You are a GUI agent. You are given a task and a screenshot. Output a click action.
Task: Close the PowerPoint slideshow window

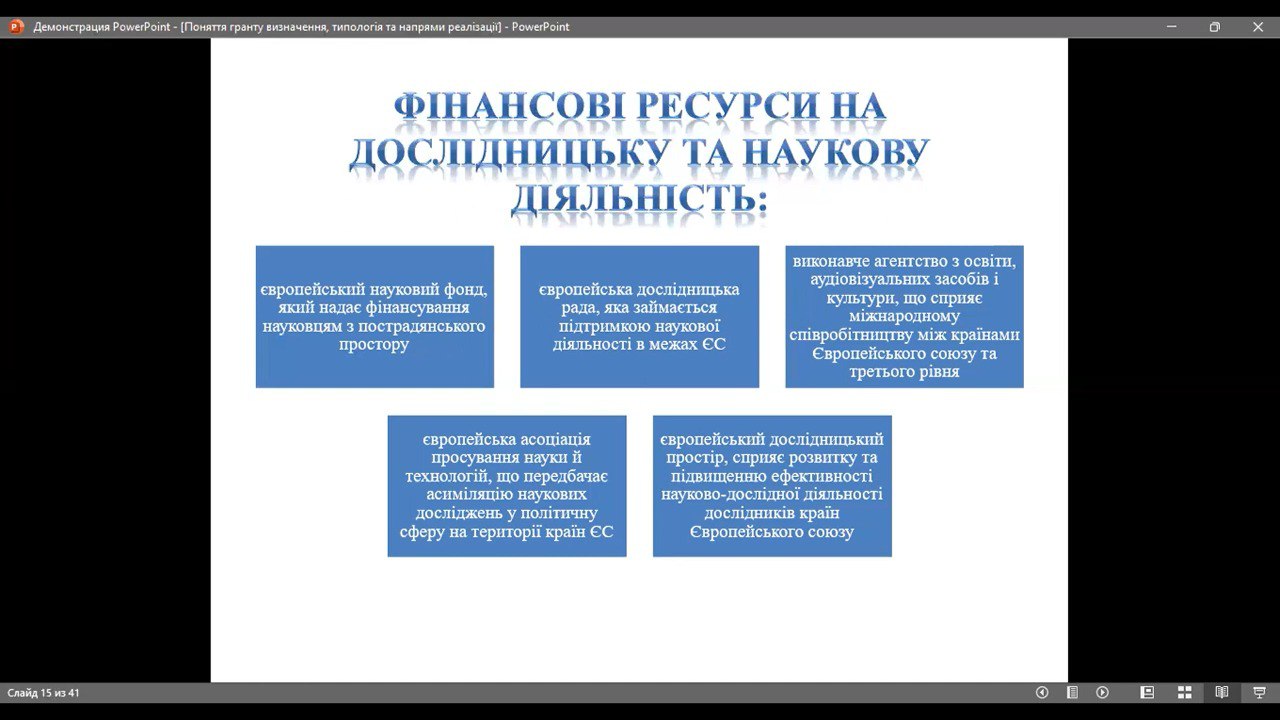[1258, 27]
